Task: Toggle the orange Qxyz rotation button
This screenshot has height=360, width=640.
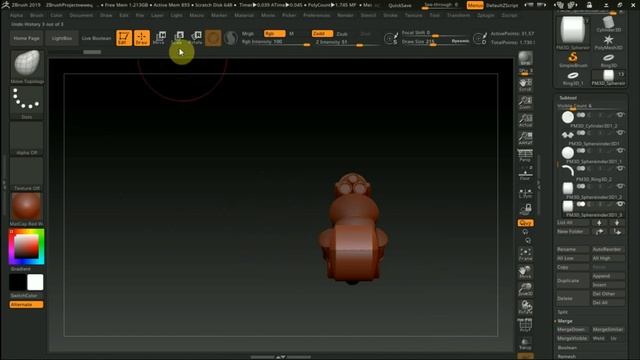Action: click(x=525, y=223)
